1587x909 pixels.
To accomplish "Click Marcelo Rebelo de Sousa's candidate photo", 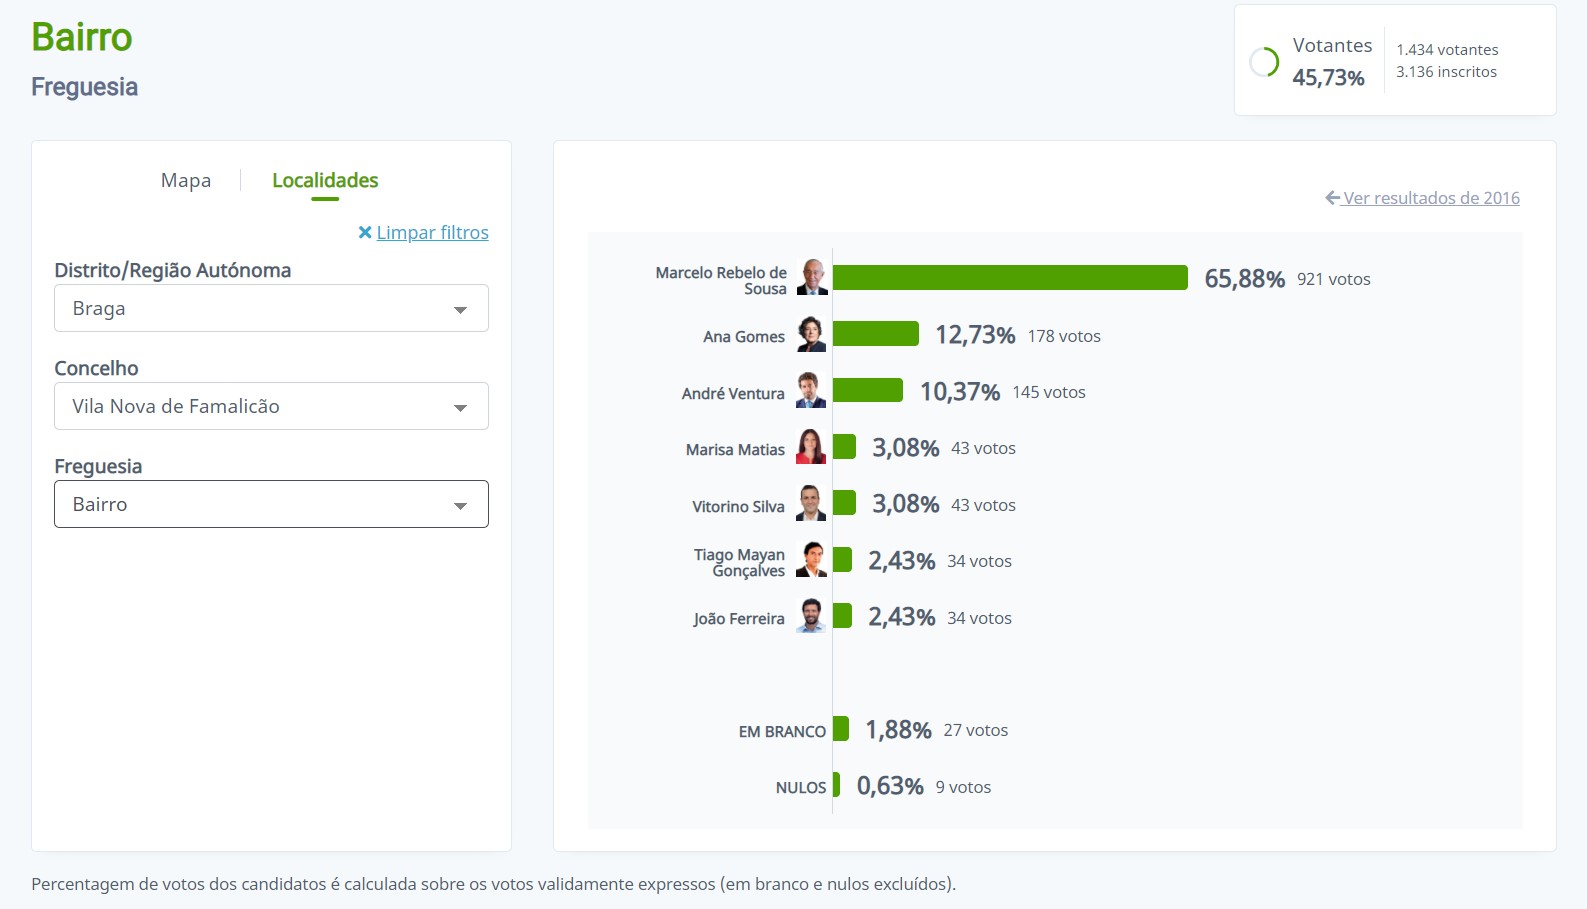I will [812, 278].
